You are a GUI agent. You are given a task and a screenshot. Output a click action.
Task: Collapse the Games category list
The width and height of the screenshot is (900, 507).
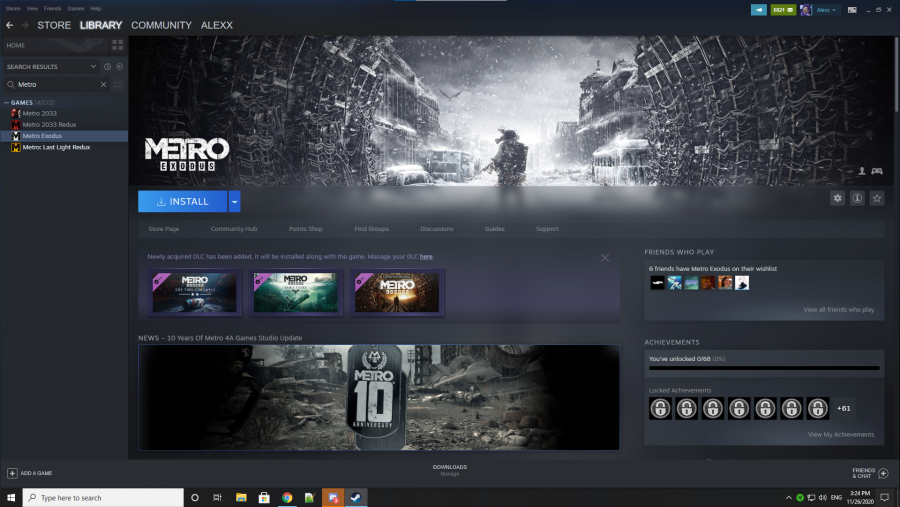[x=6, y=102]
